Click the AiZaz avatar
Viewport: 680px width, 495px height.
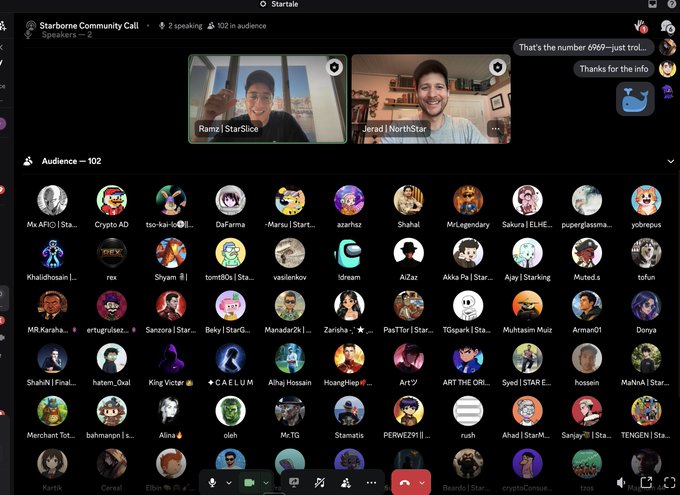[x=409, y=252]
